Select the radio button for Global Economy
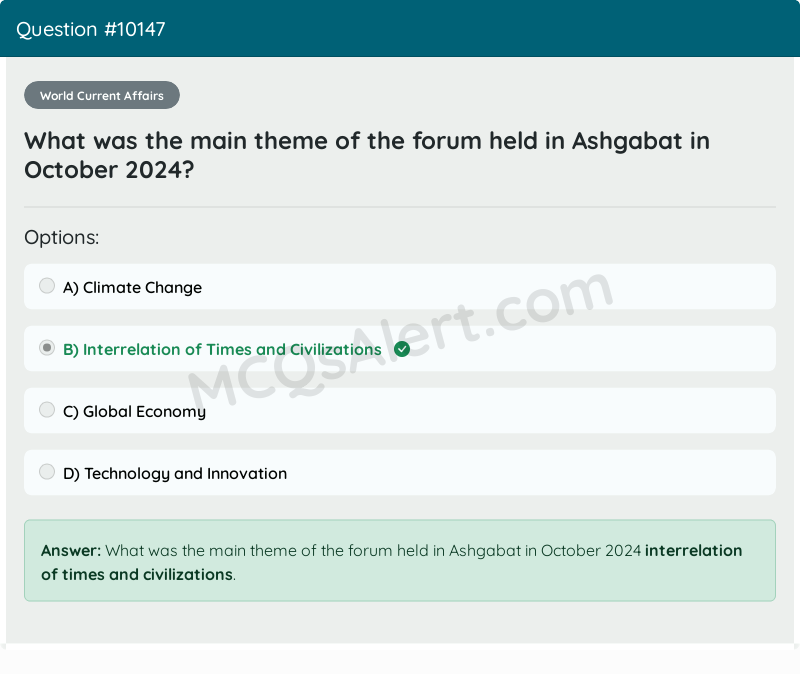Viewport: 800px width, 674px height. tap(46, 409)
